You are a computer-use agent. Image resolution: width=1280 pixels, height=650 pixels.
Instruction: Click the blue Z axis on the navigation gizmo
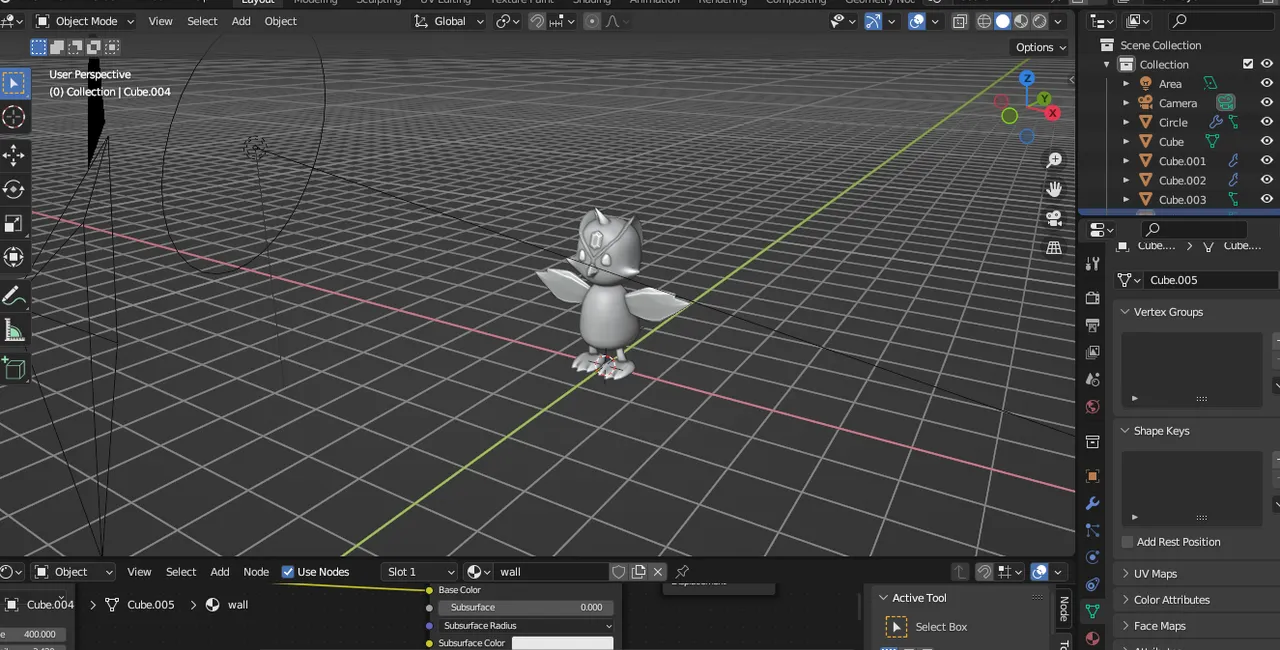click(x=1026, y=78)
